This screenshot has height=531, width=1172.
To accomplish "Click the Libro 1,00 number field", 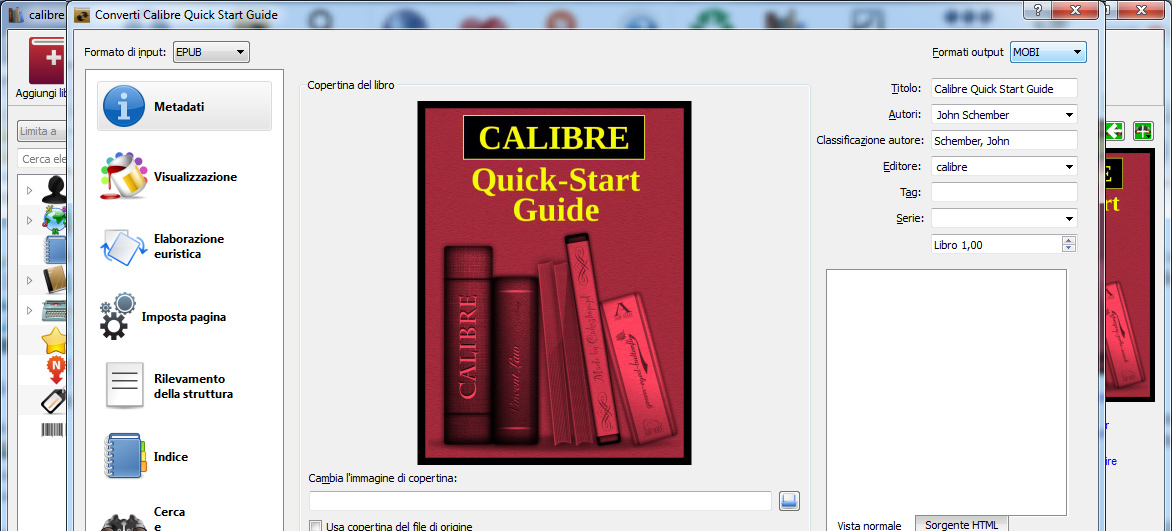I will (996, 245).
